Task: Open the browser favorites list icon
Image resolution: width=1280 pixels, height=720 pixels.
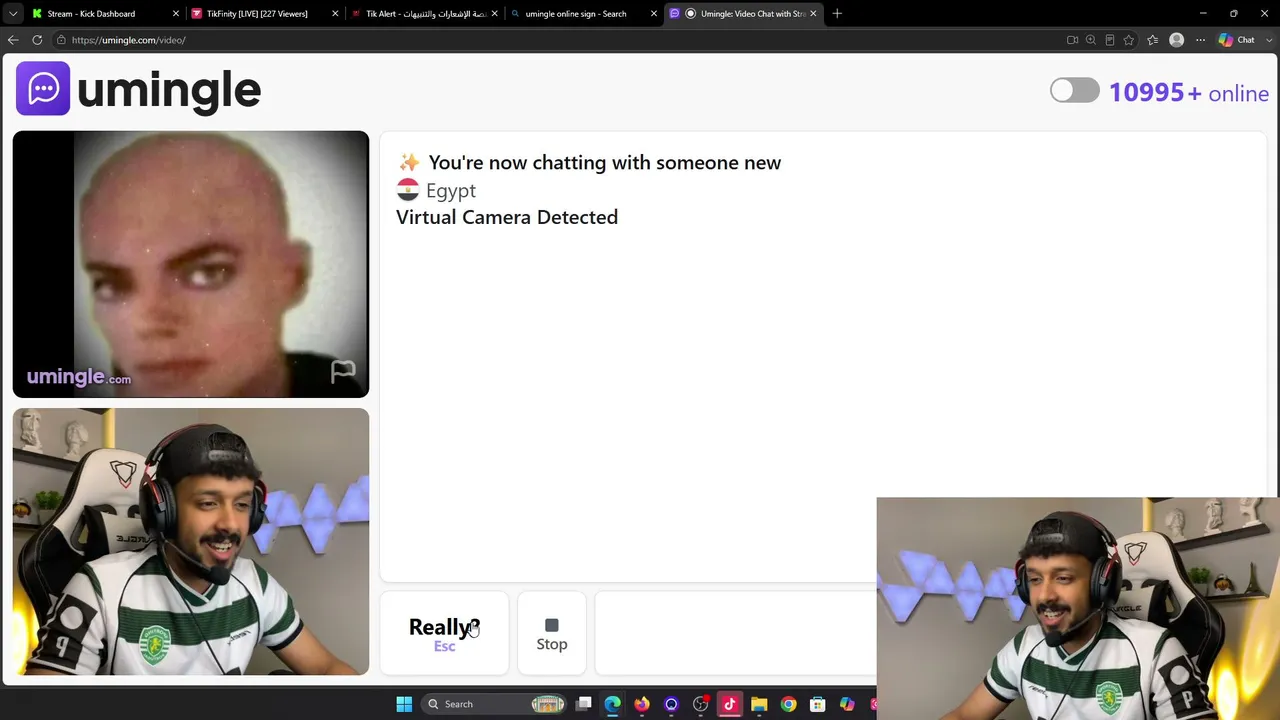Action: coord(1152,40)
